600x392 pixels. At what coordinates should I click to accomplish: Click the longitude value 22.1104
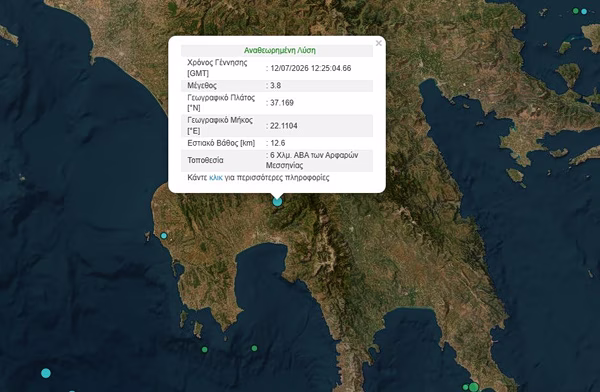284,126
